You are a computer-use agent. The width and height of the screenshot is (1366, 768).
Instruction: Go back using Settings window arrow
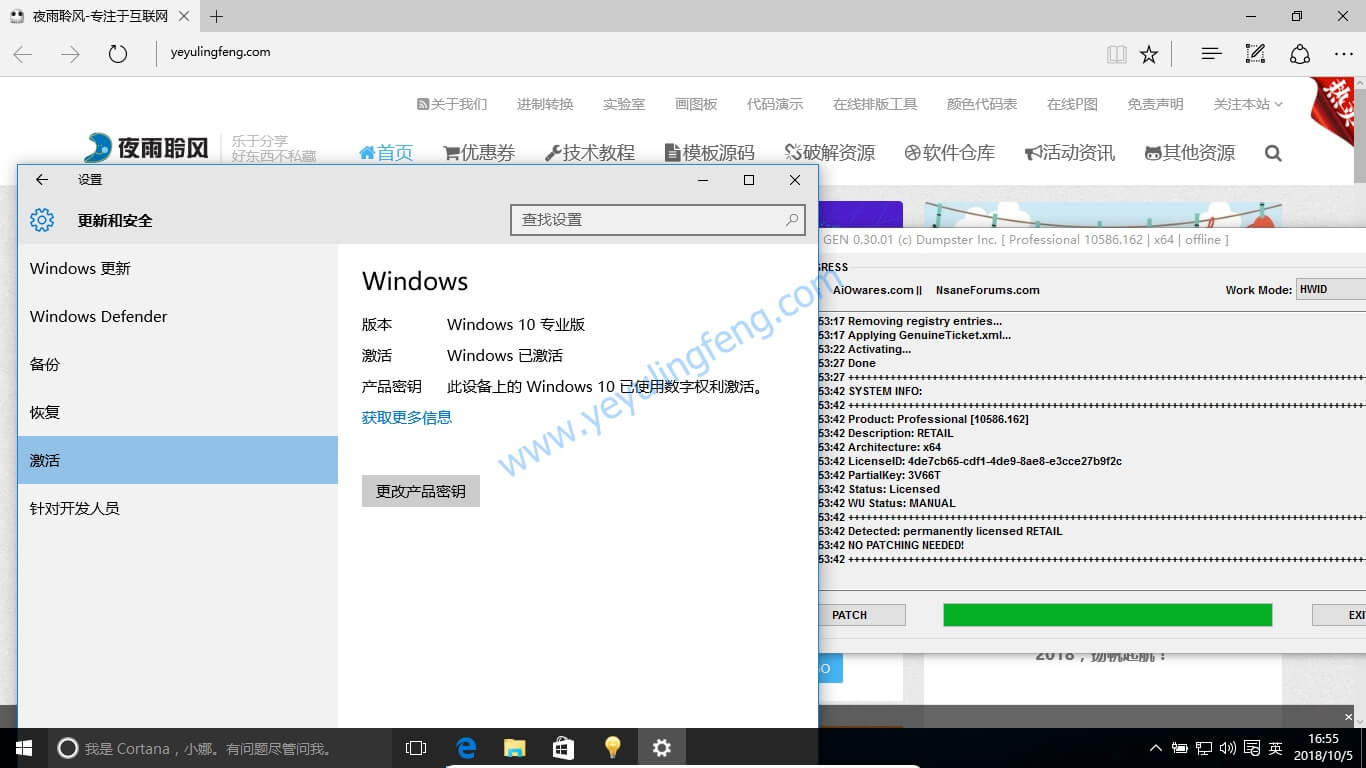[x=42, y=180]
